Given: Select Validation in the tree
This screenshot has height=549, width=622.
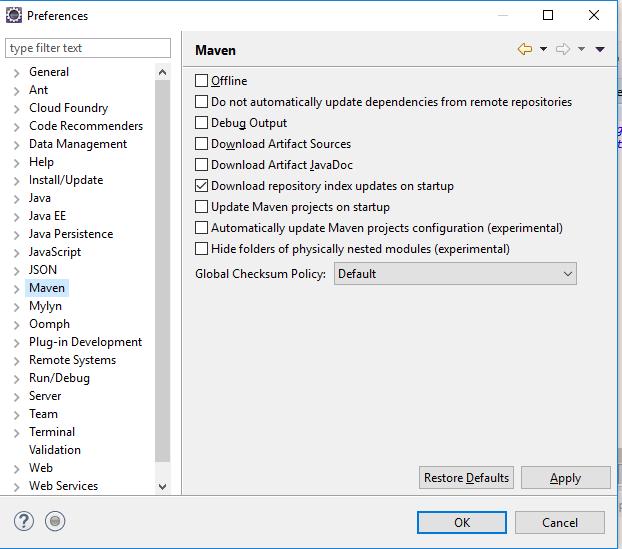Looking at the screenshot, I should (x=55, y=450).
